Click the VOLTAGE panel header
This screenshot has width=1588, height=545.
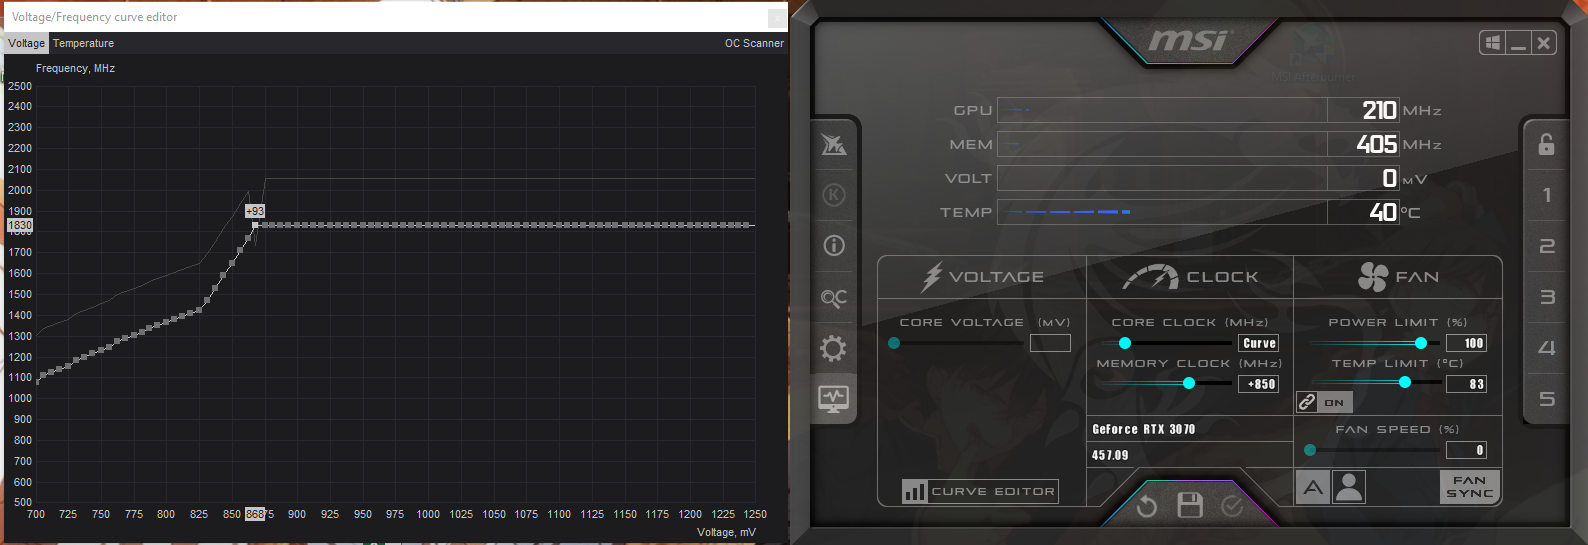coord(982,277)
